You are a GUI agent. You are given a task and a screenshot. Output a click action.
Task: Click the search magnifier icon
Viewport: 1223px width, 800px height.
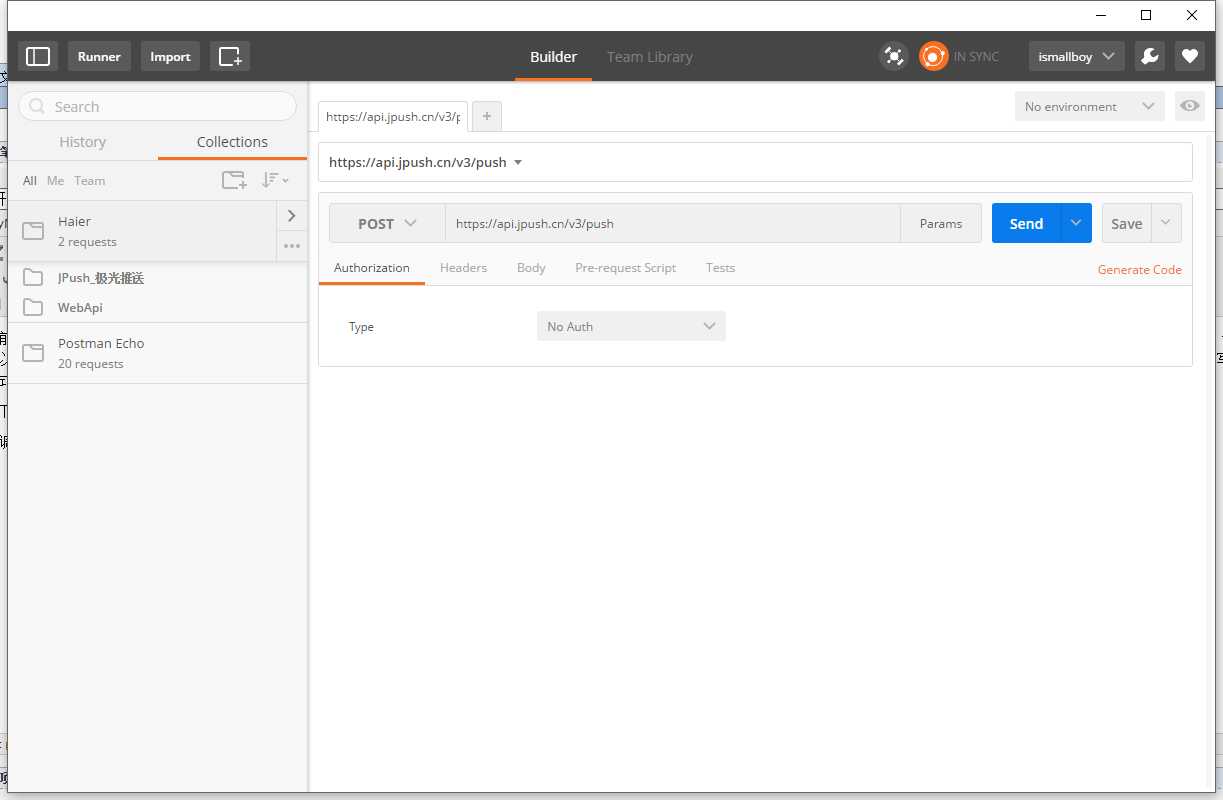(x=37, y=106)
